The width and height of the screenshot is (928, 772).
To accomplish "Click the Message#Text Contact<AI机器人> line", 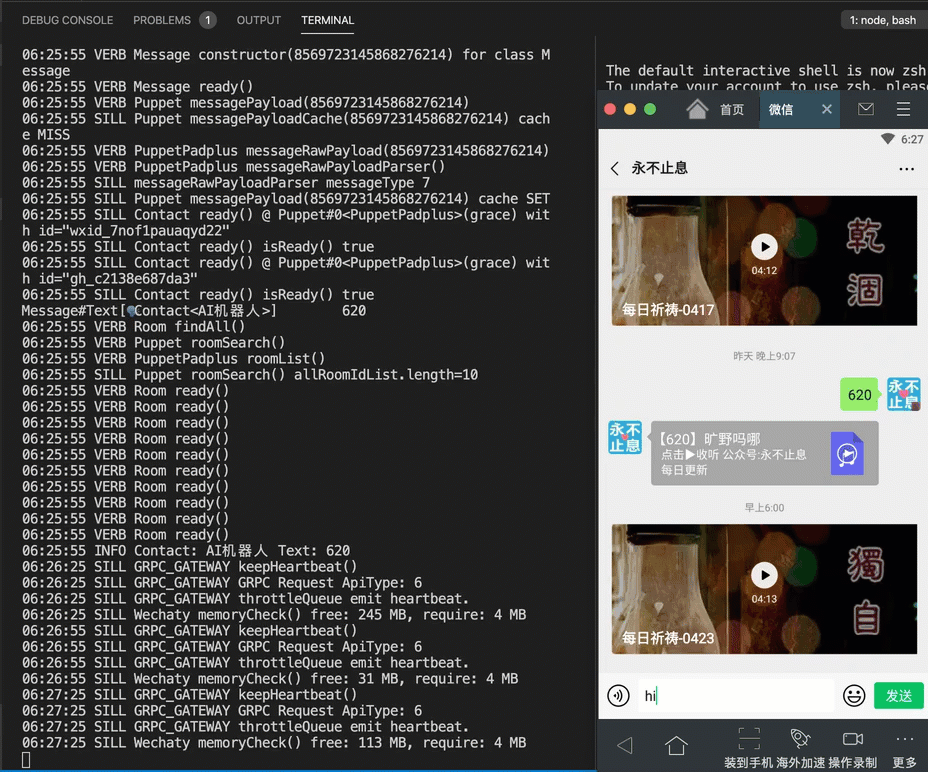I will (x=194, y=311).
